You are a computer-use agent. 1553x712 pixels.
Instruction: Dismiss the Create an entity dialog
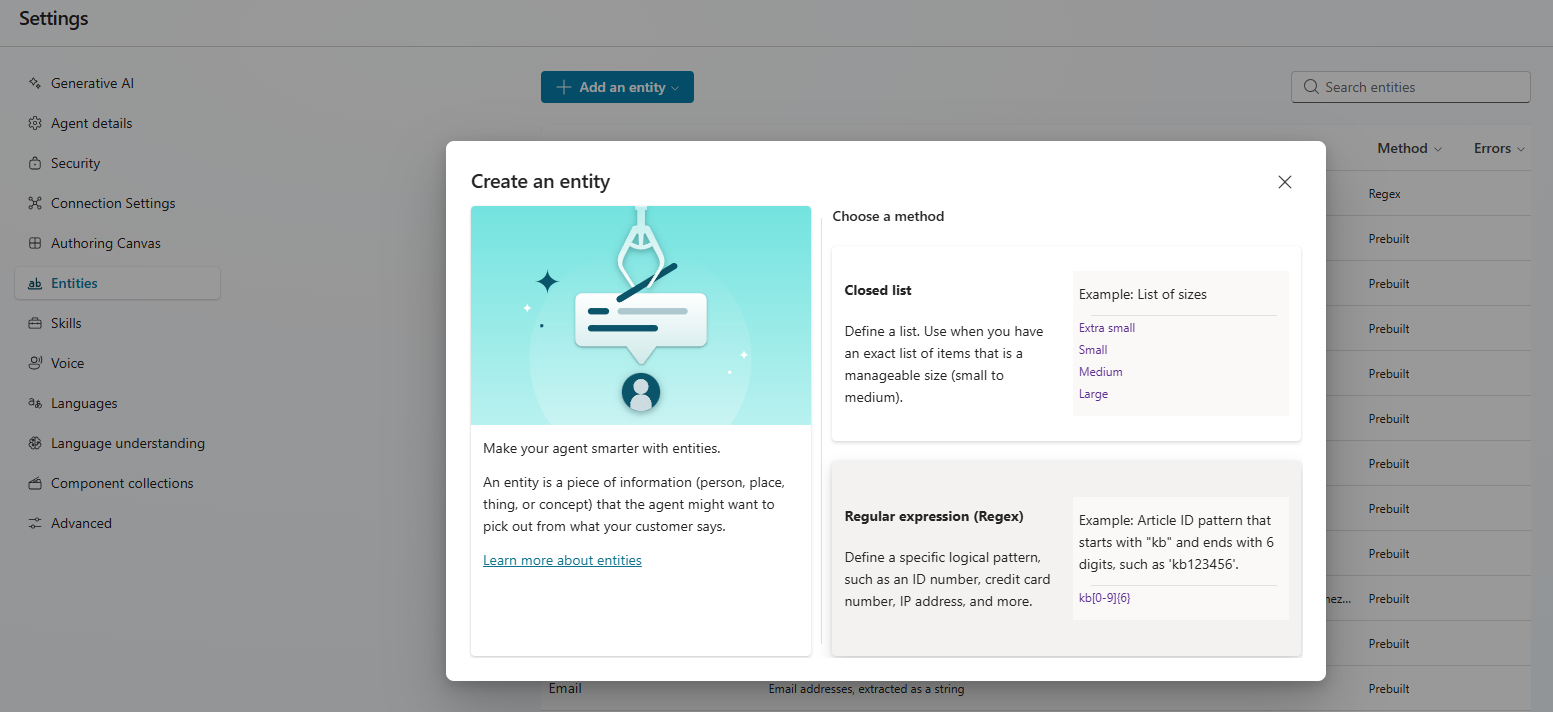[x=1284, y=182]
